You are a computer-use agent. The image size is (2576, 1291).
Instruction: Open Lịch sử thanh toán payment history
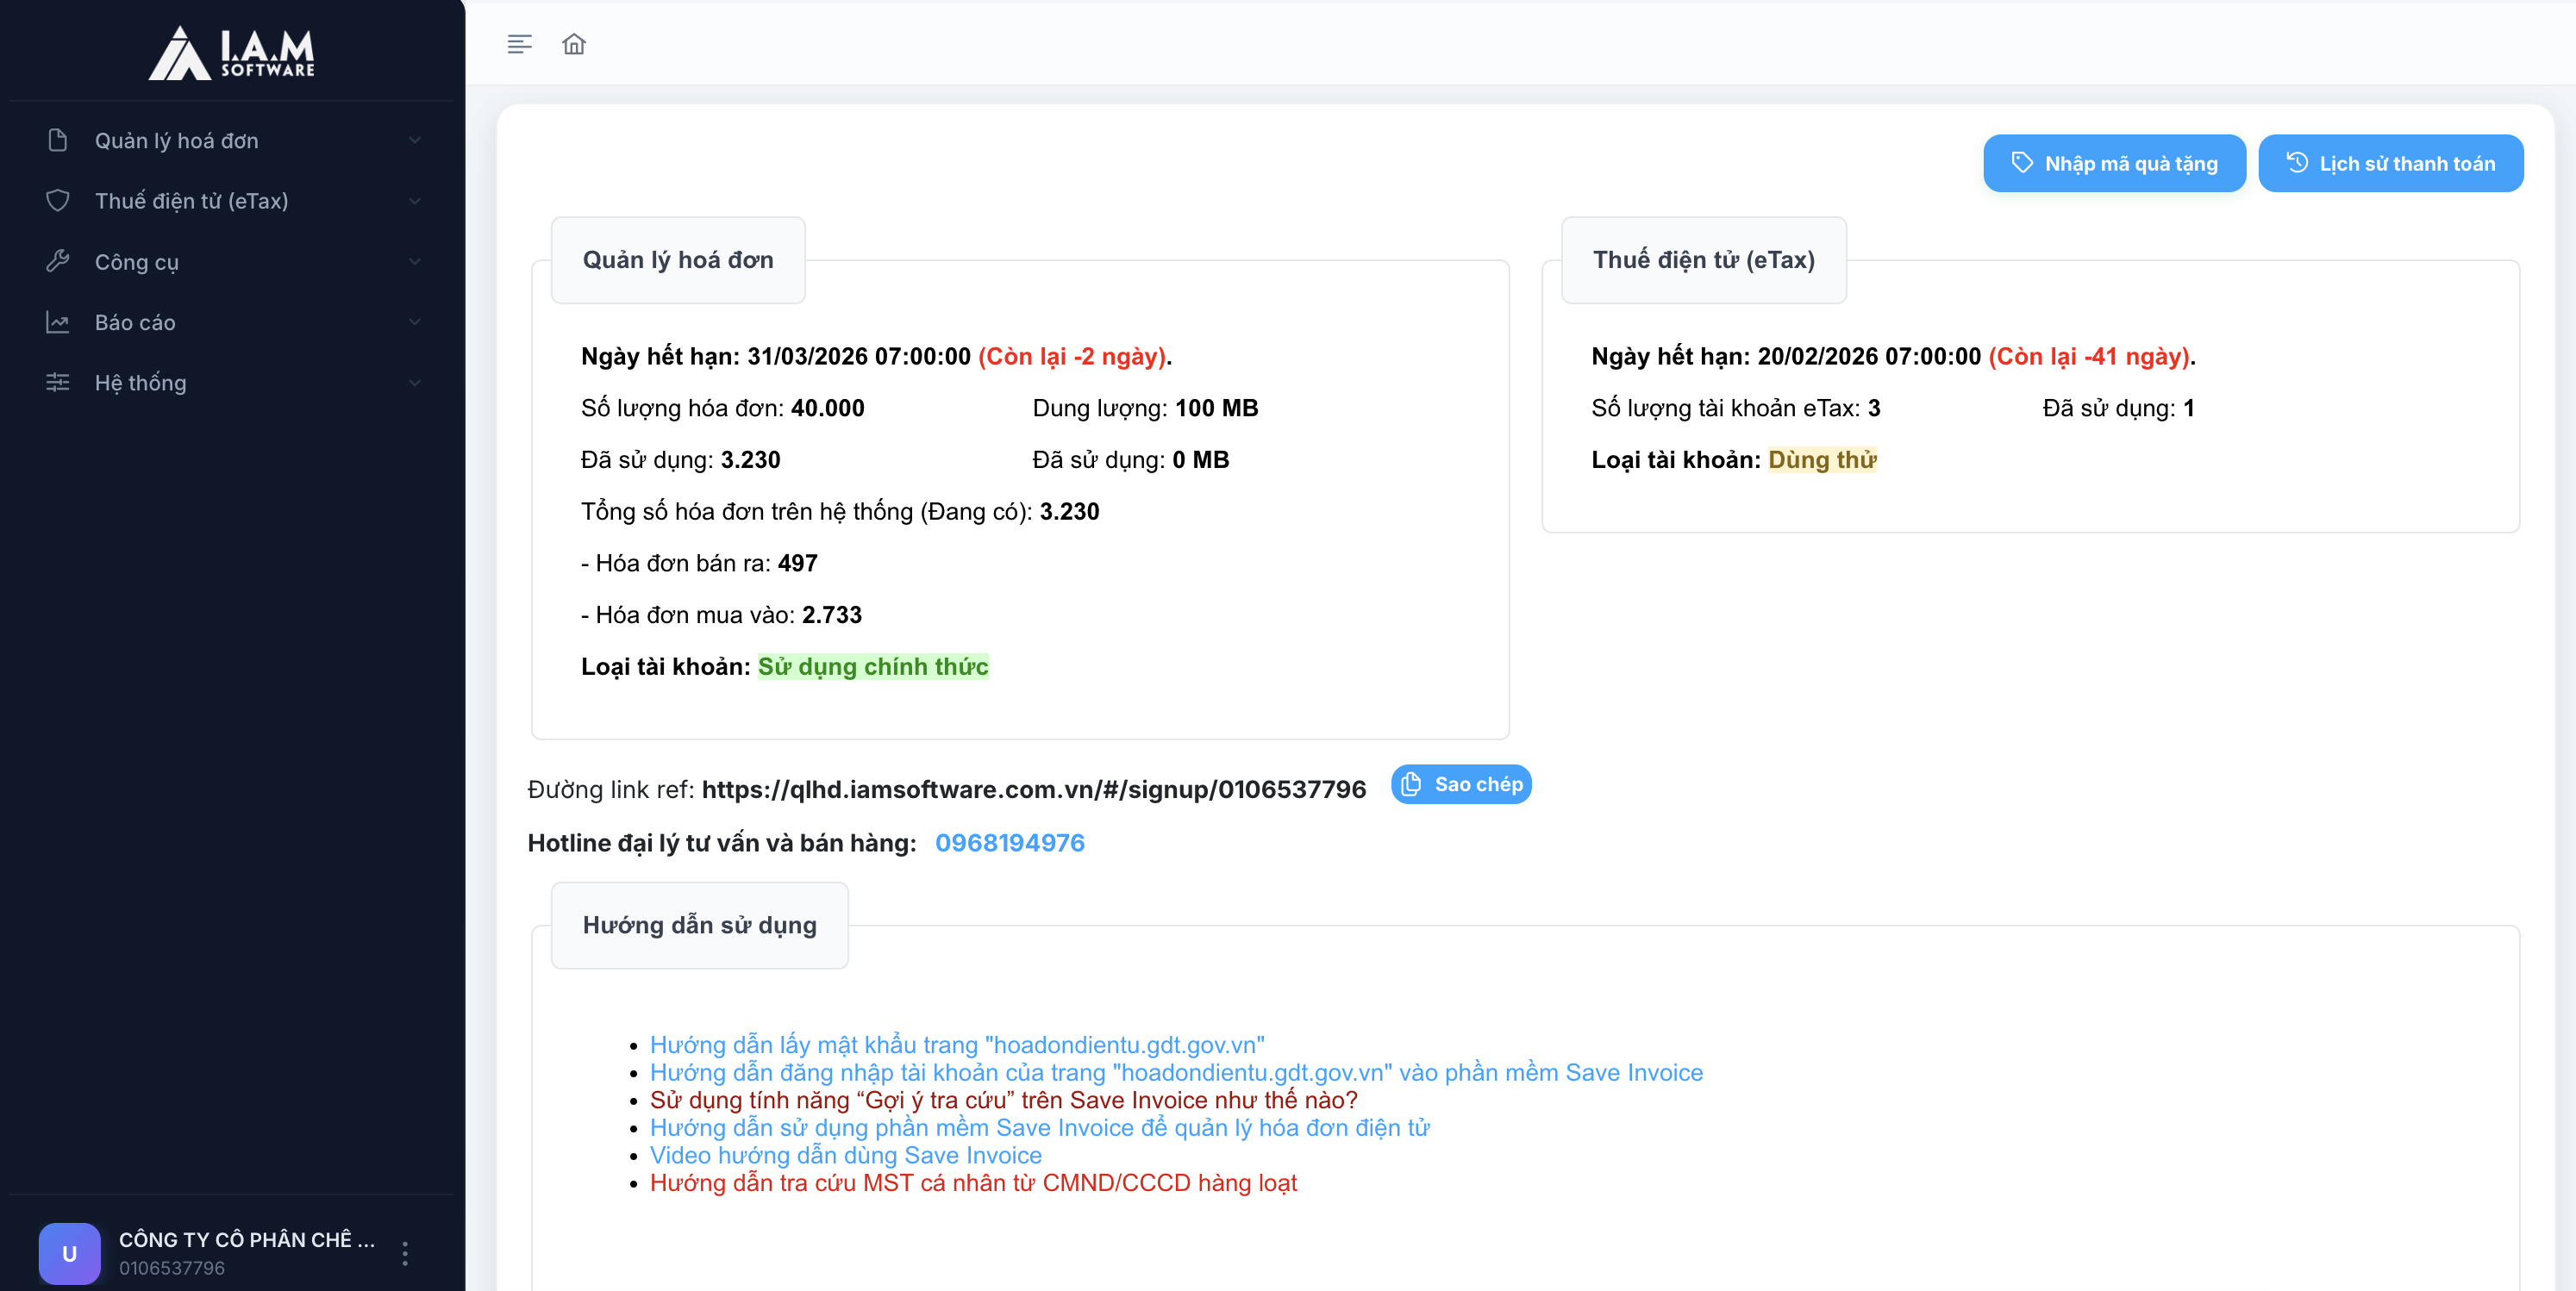pos(2390,163)
